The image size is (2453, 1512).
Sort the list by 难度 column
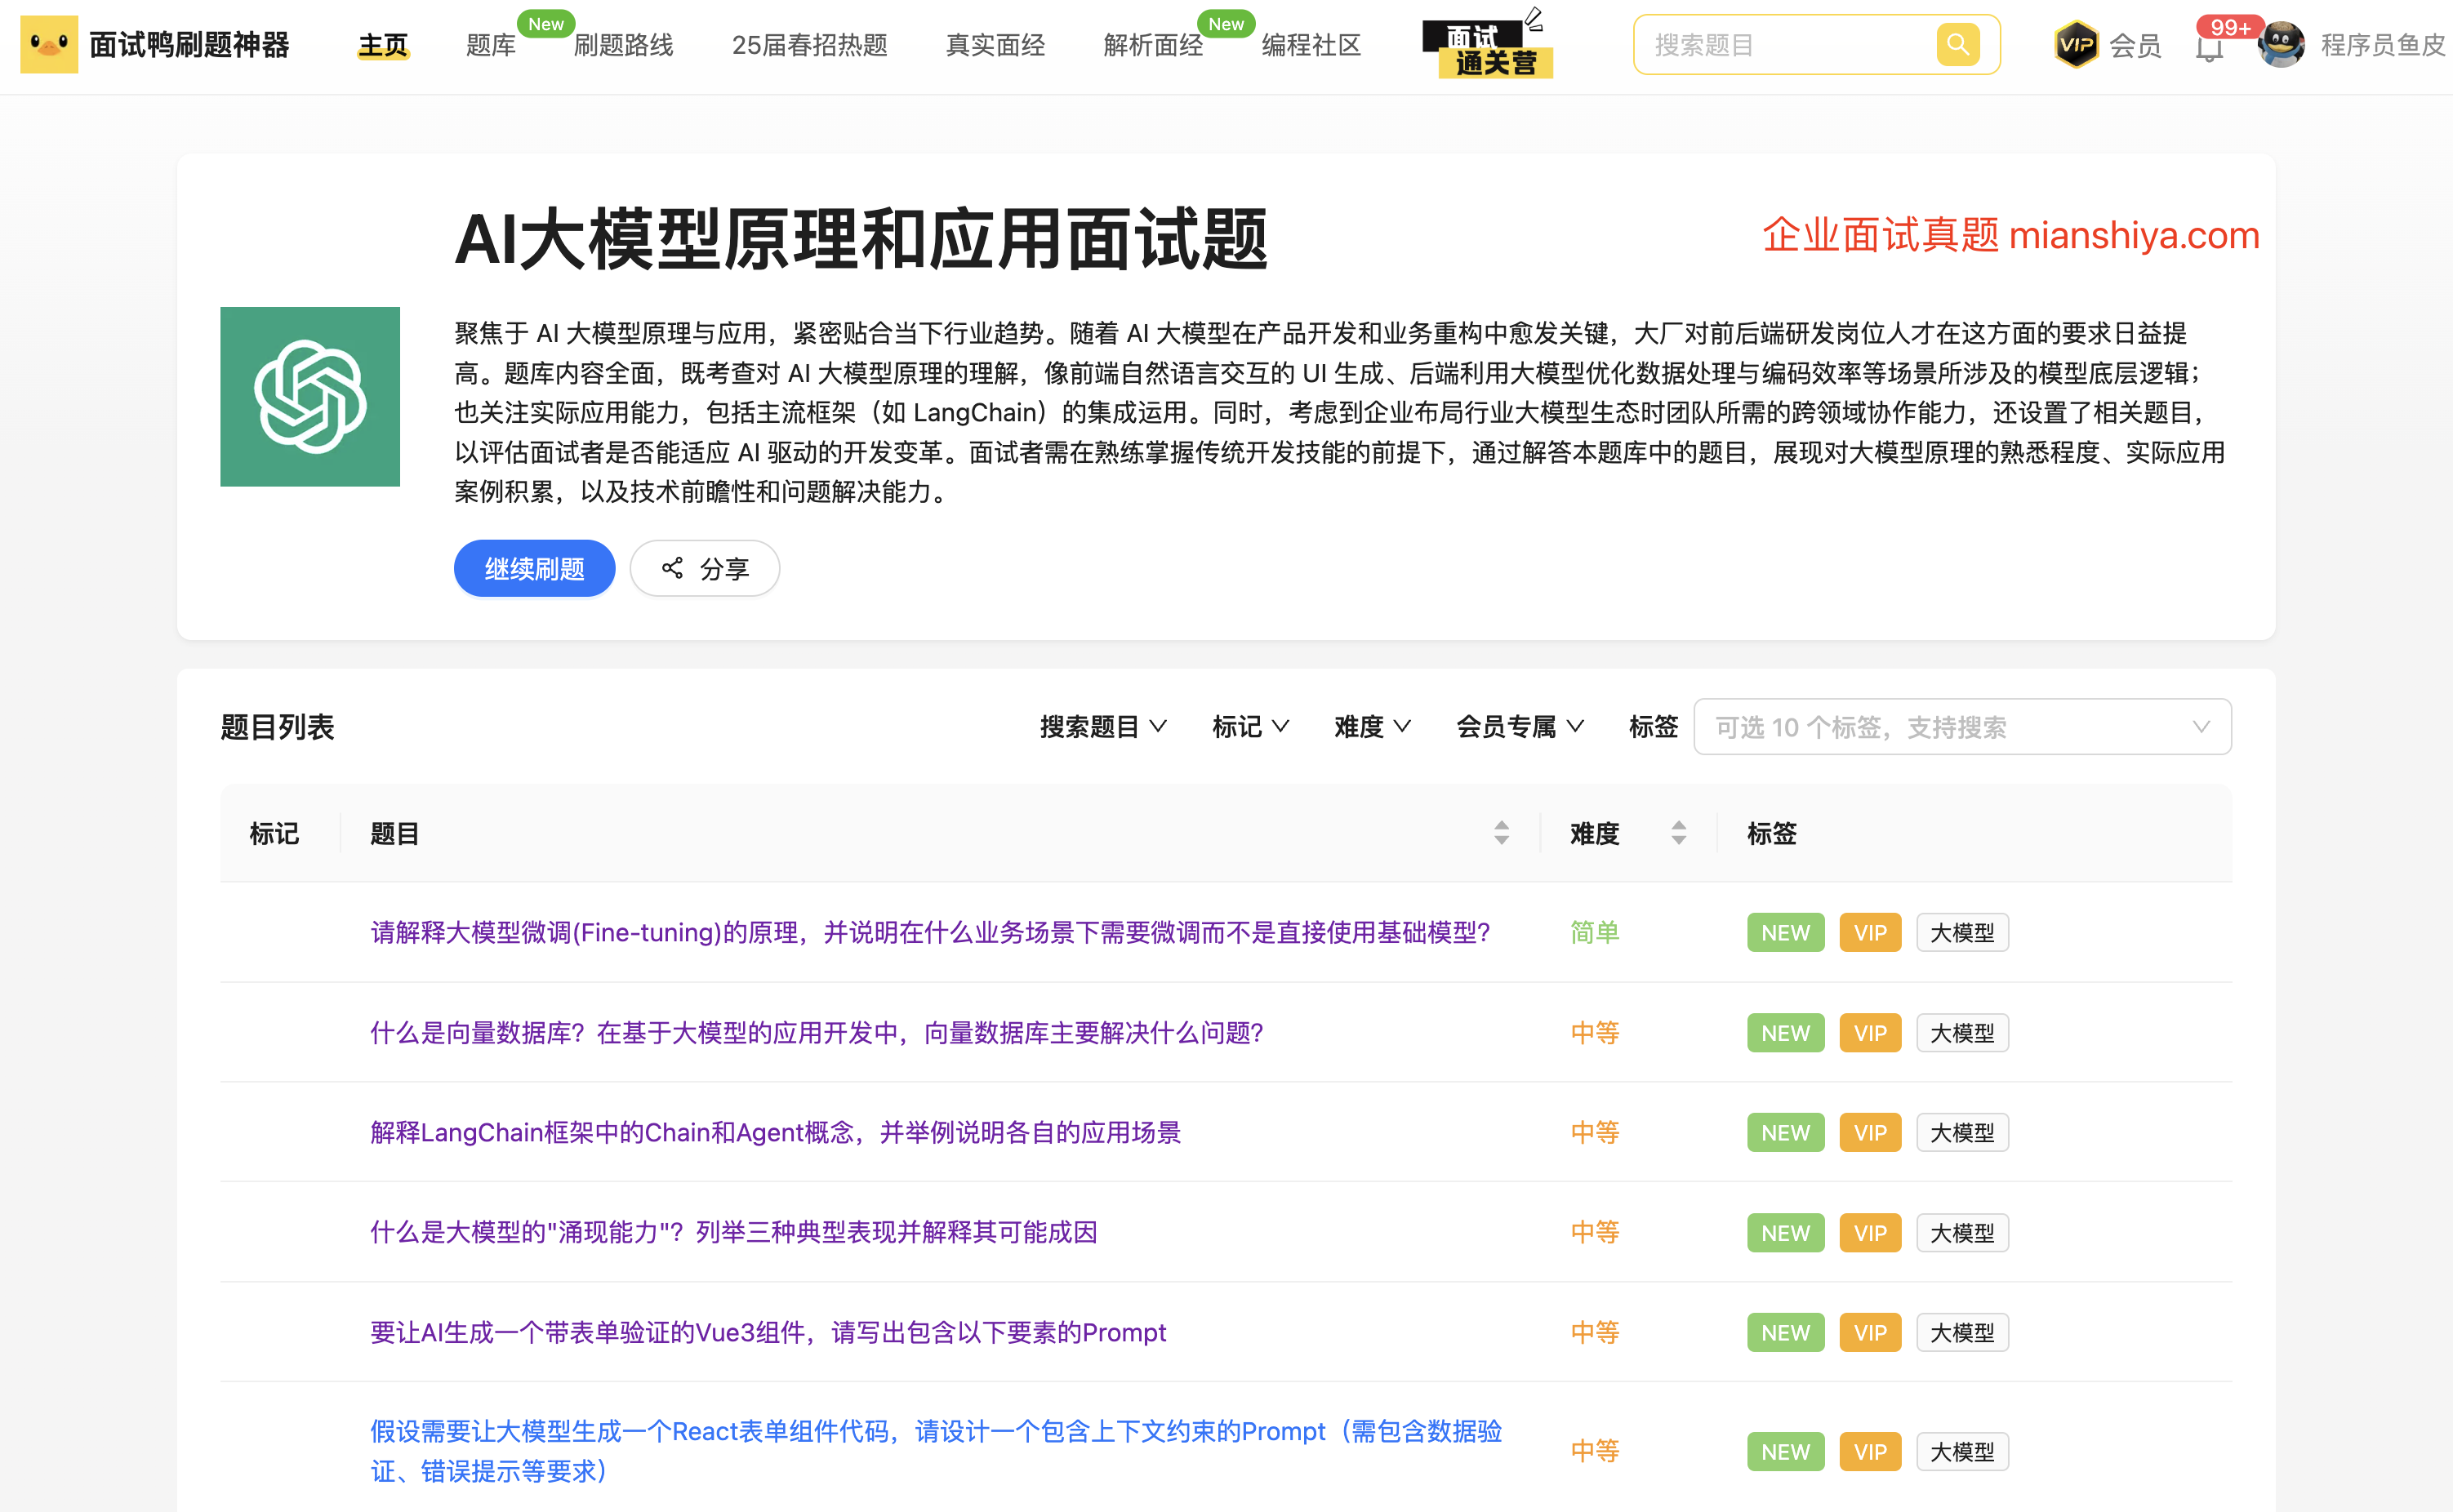pos(1678,833)
